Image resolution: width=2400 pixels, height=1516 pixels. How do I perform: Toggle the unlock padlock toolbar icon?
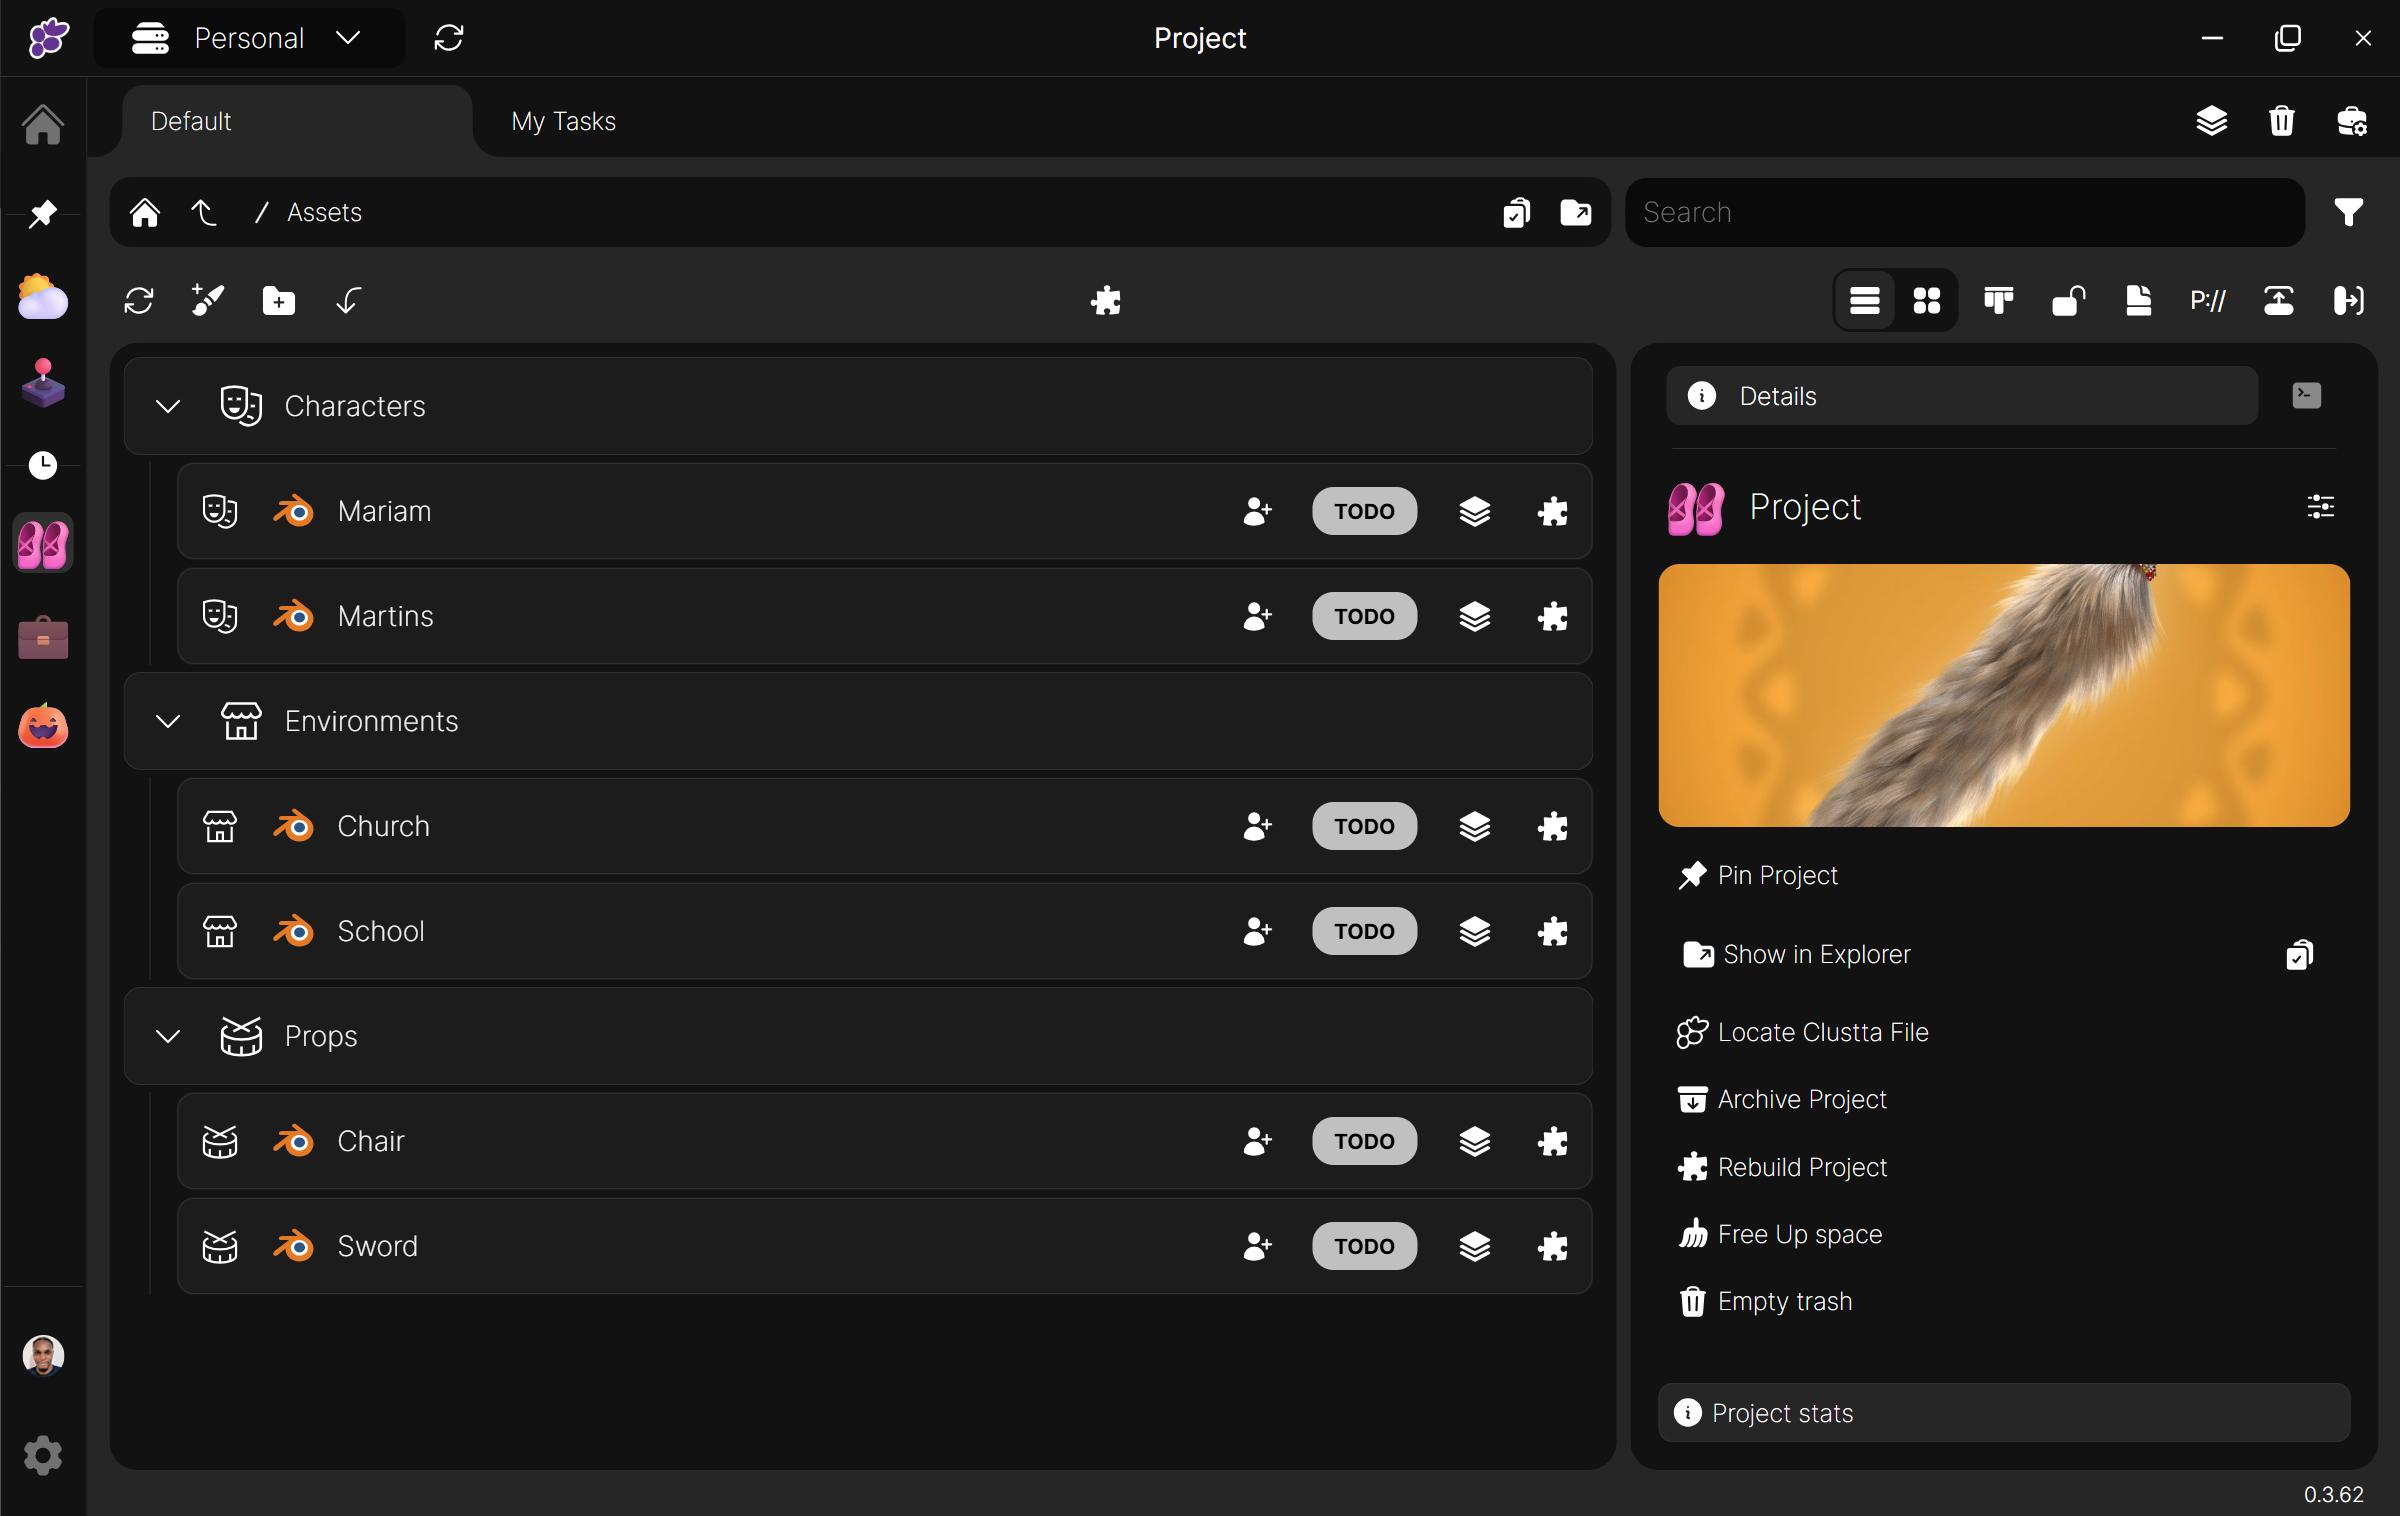(2068, 300)
